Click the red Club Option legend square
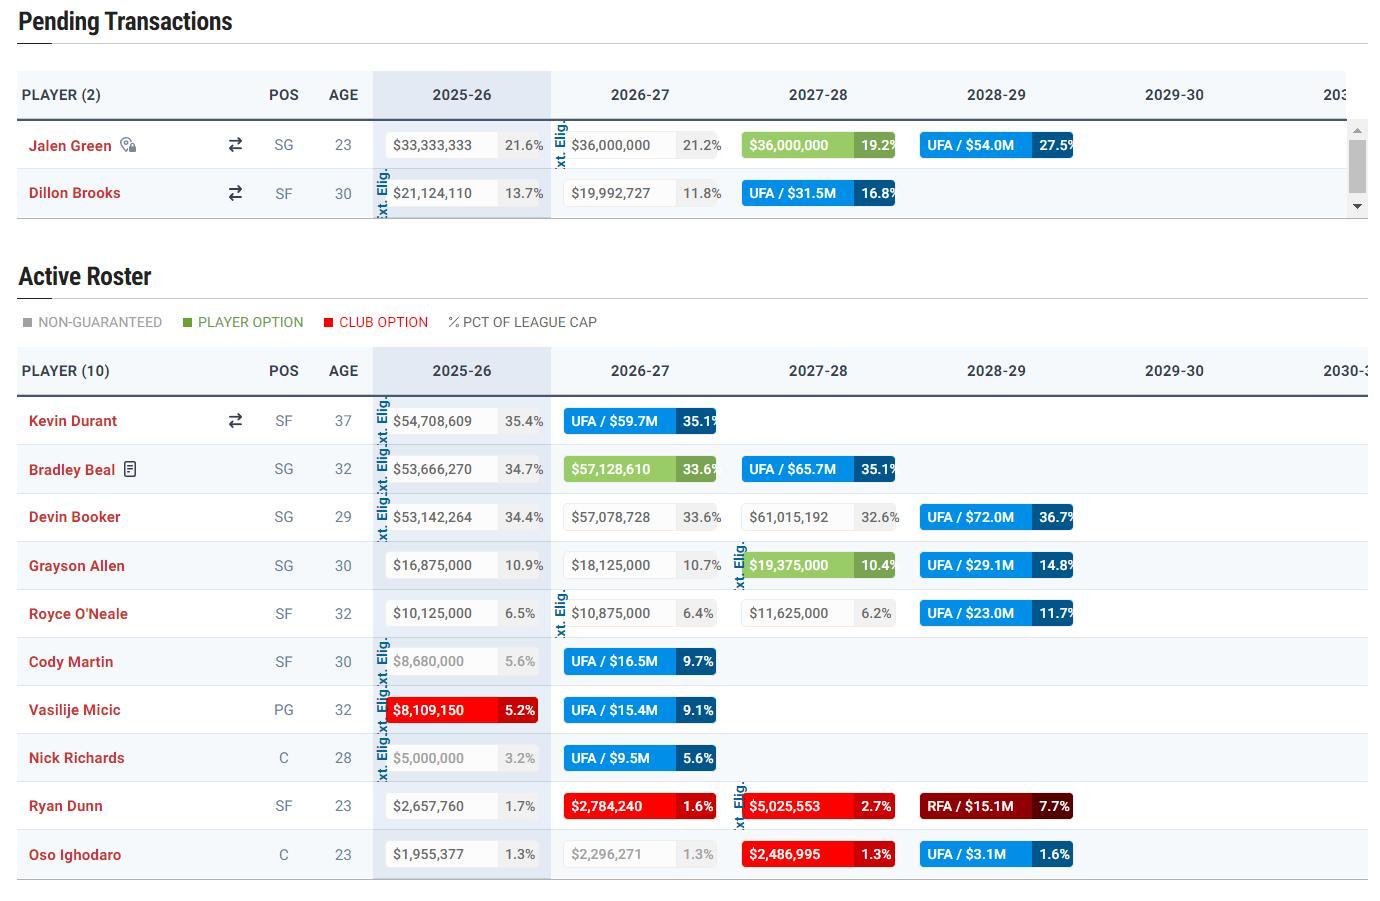 pyautogui.click(x=328, y=322)
